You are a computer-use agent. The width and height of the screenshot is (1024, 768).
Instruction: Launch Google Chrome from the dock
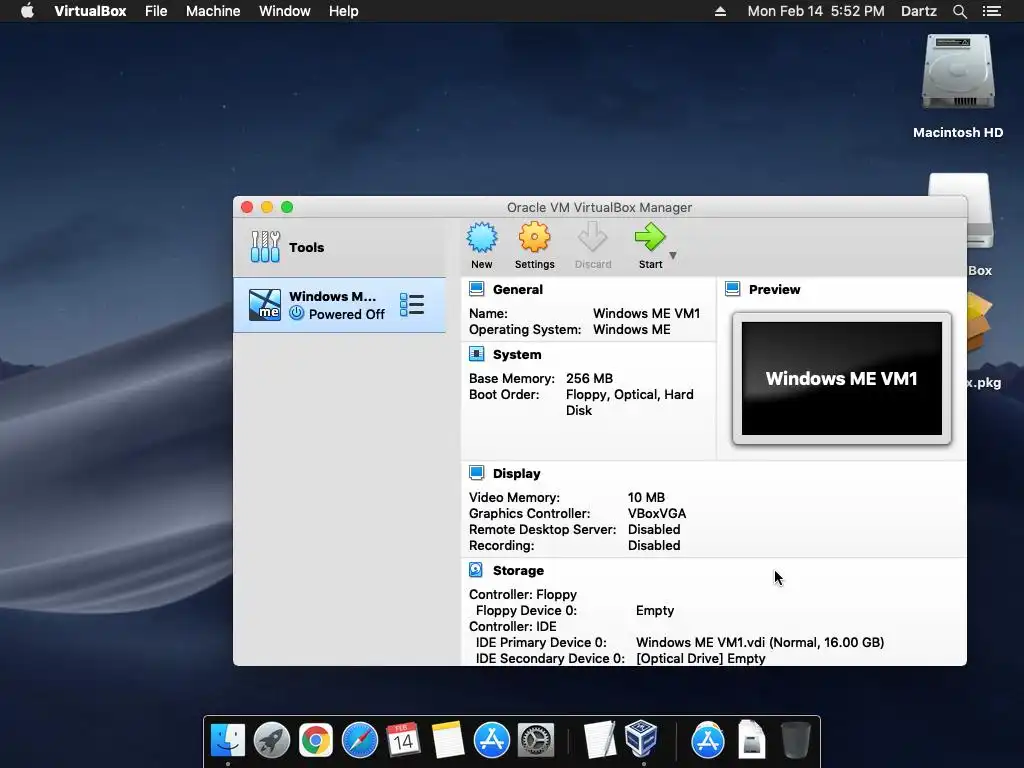tap(316, 740)
